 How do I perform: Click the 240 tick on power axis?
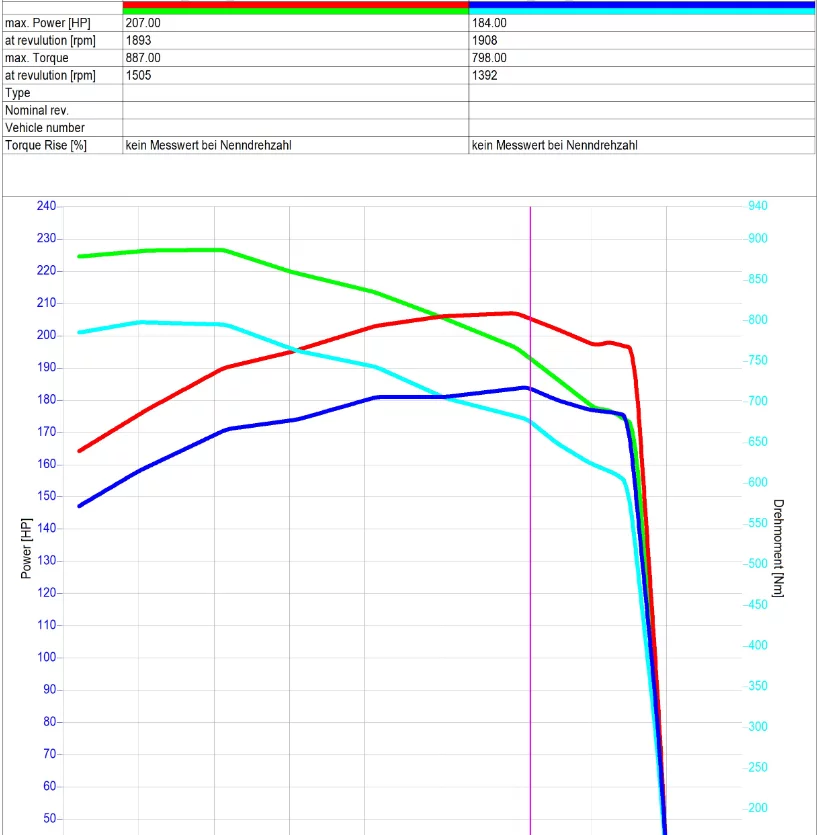(46, 206)
